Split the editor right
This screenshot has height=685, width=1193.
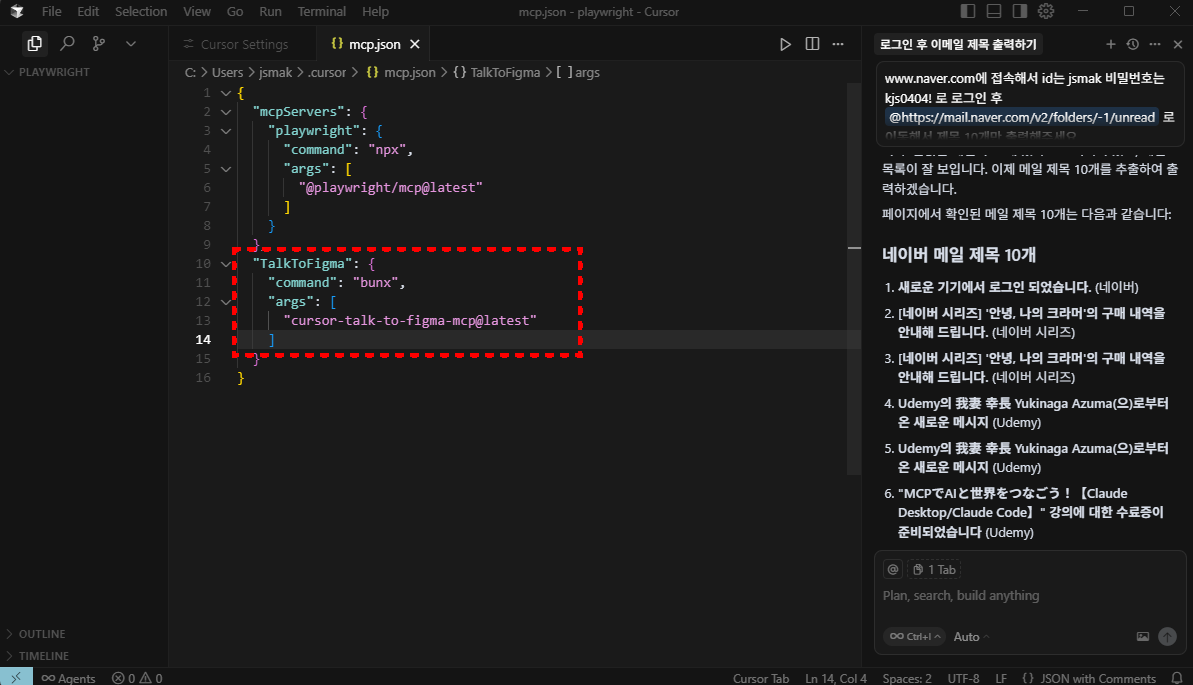pos(813,44)
